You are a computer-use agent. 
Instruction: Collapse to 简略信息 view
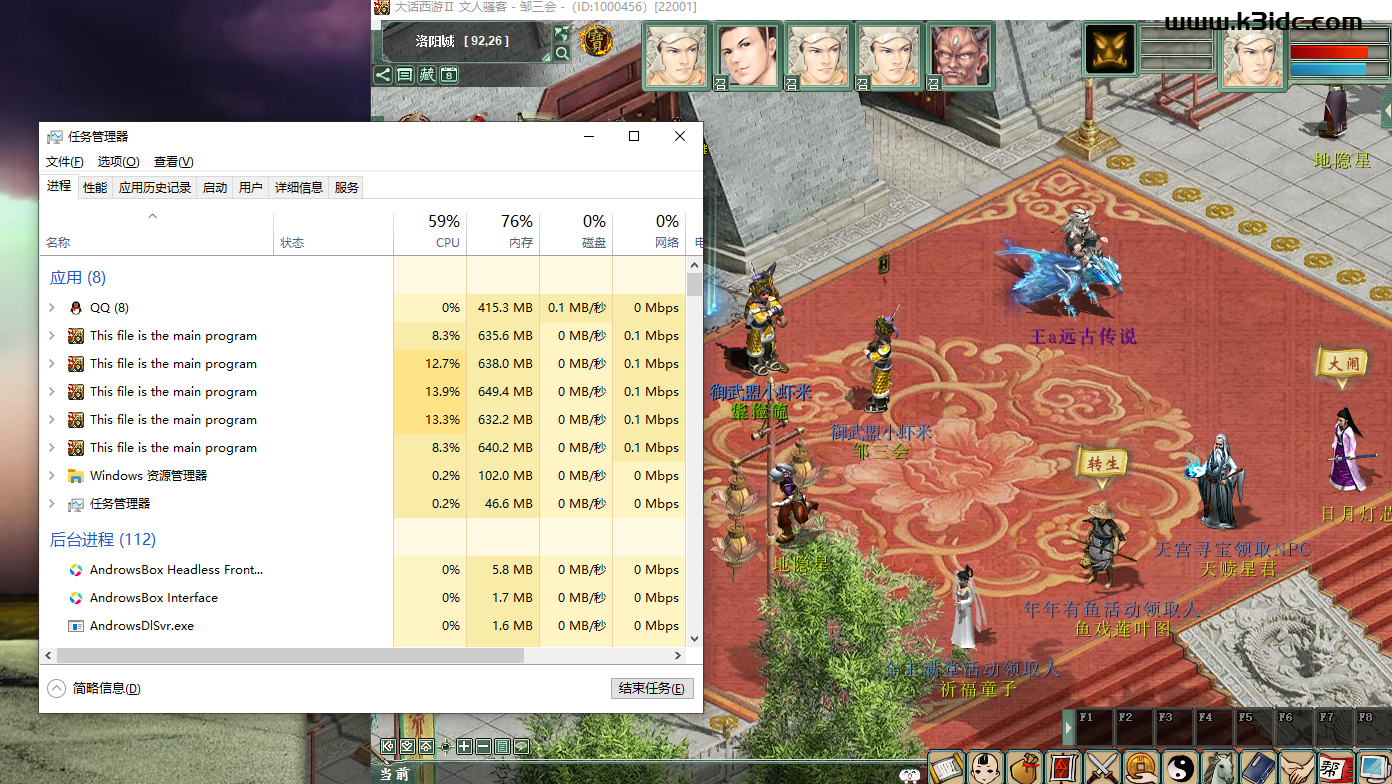95,688
